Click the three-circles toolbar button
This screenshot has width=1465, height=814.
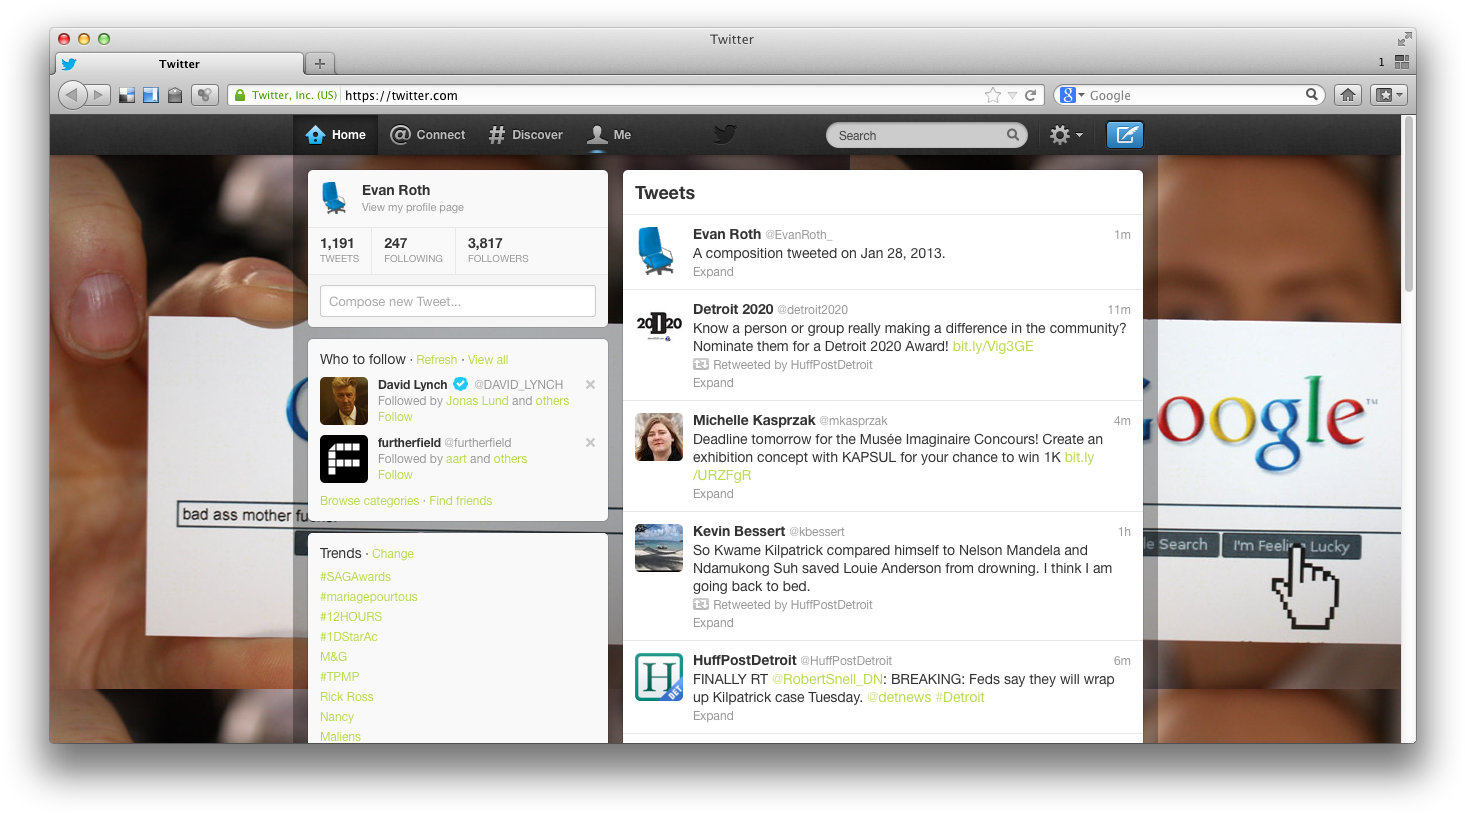(204, 95)
